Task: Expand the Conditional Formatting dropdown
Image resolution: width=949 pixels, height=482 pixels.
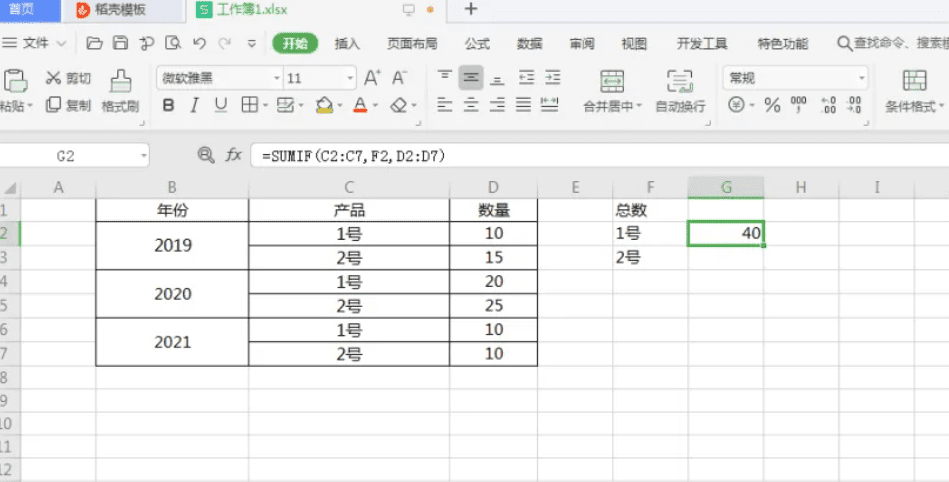Action: tap(942, 106)
